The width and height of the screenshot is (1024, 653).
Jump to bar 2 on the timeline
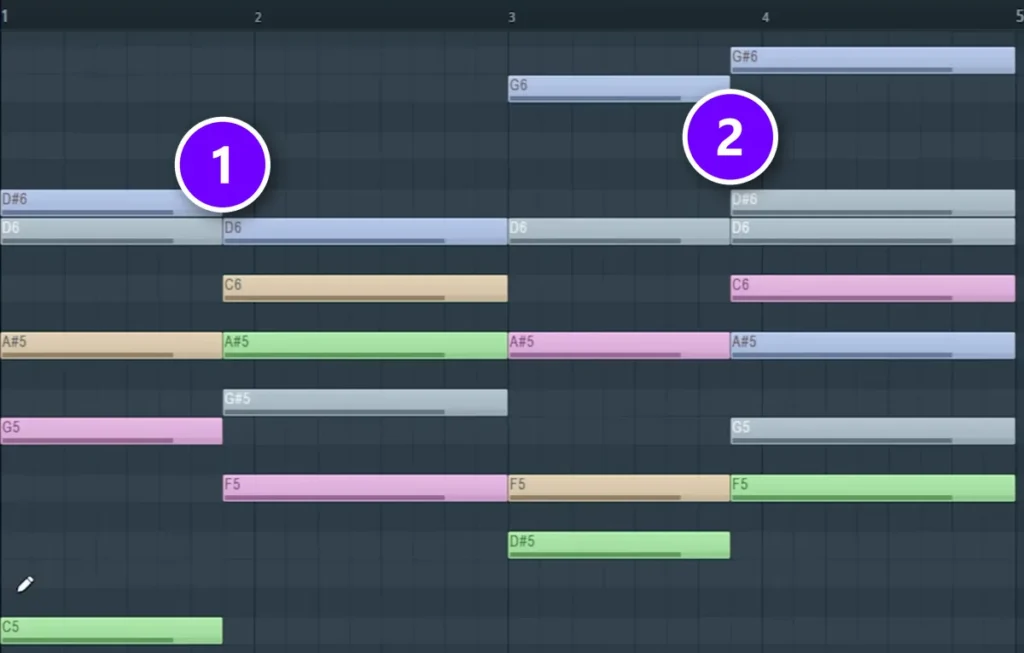pyautogui.click(x=258, y=18)
